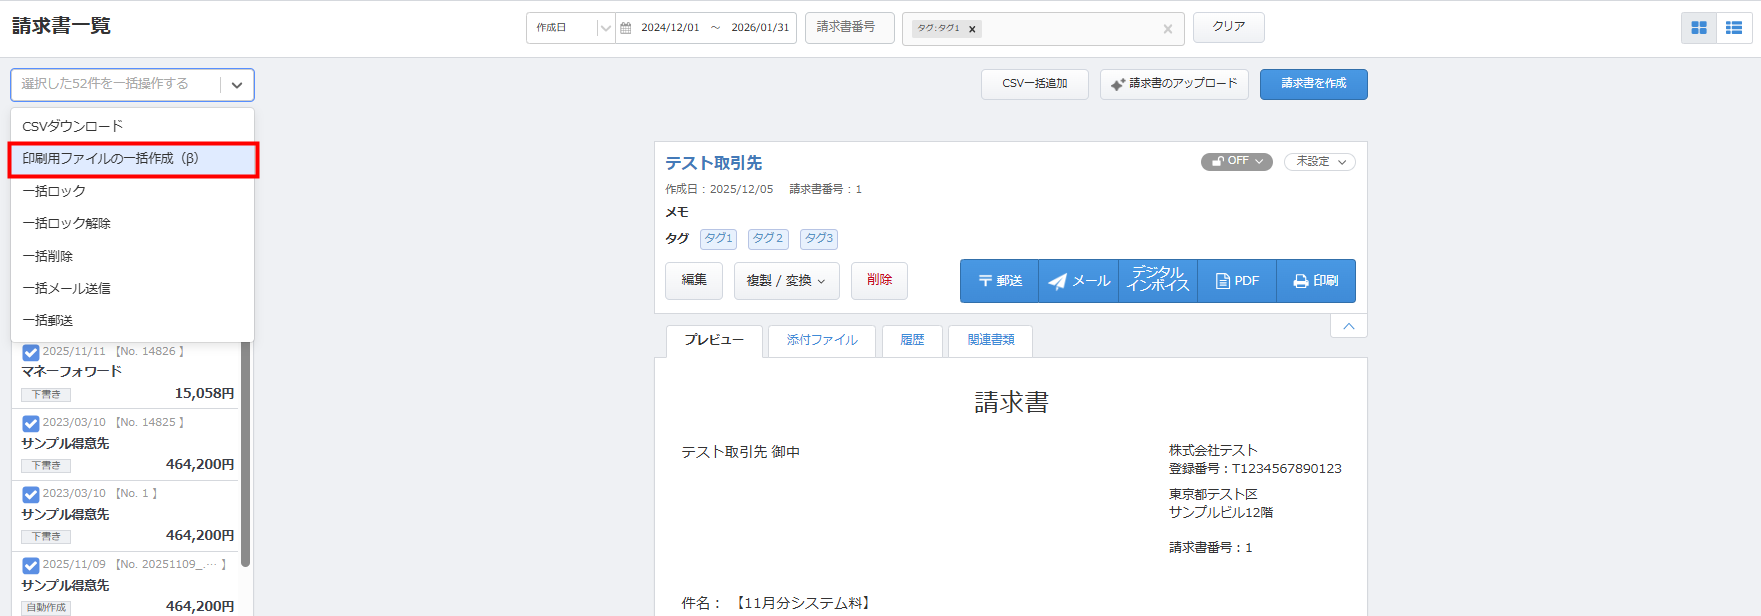Uncheck the マネーフォワード invoice checkbox
The width and height of the screenshot is (1761, 616).
pyautogui.click(x=31, y=352)
